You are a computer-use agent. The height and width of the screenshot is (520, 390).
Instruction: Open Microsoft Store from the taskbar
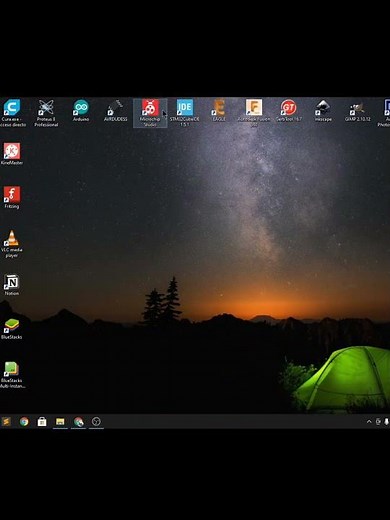click(x=42, y=422)
